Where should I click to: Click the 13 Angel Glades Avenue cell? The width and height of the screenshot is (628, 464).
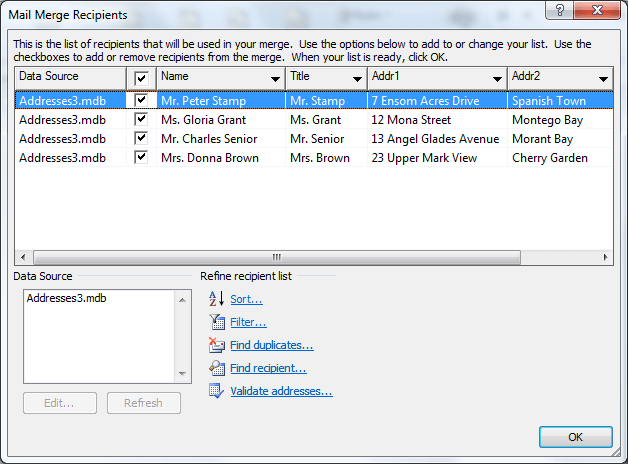[437, 139]
